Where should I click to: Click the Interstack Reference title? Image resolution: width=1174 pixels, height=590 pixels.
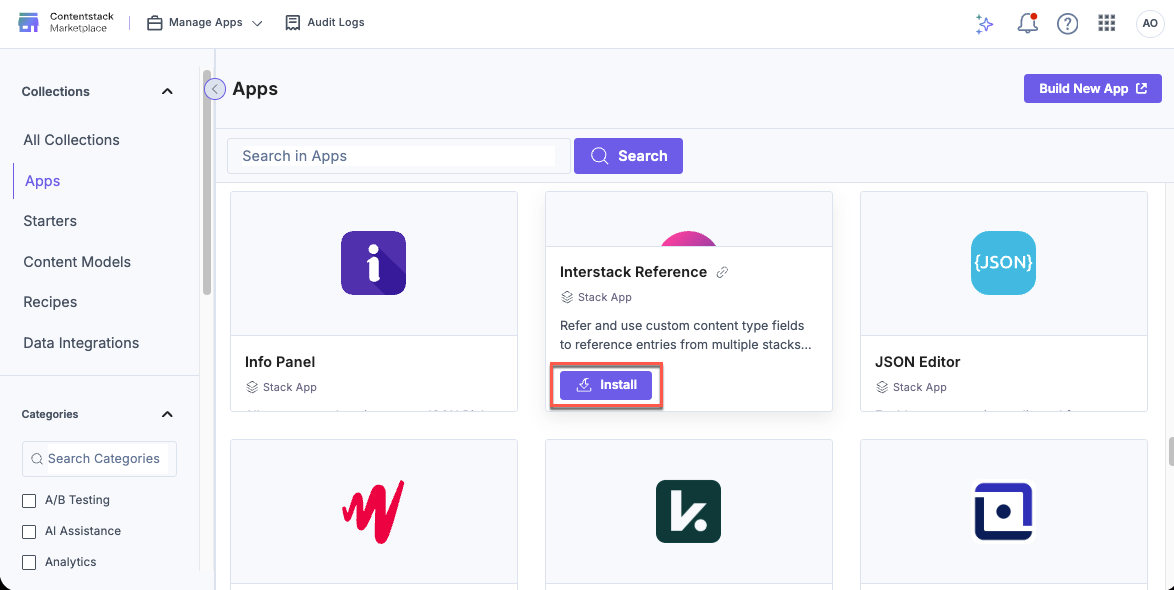[x=633, y=272]
